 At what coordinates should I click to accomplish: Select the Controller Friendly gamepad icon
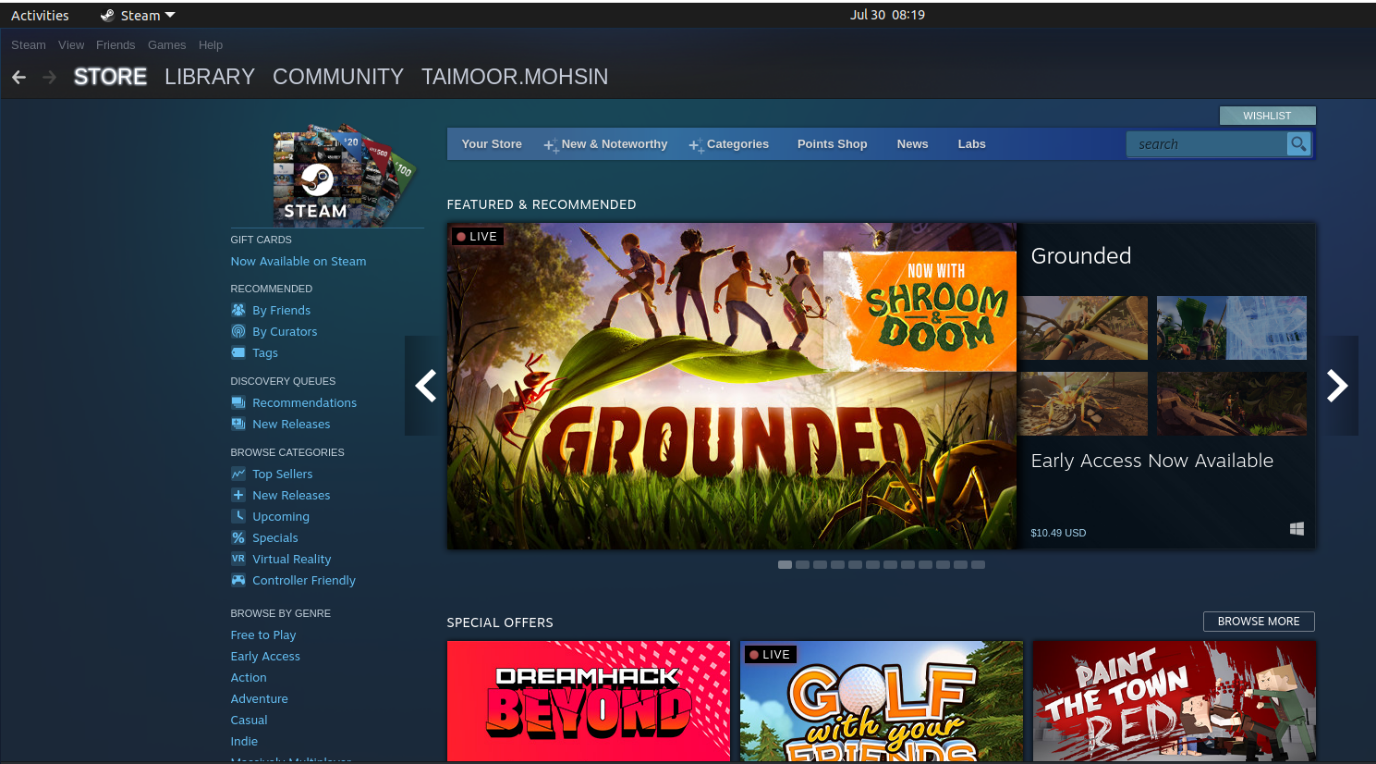point(237,580)
